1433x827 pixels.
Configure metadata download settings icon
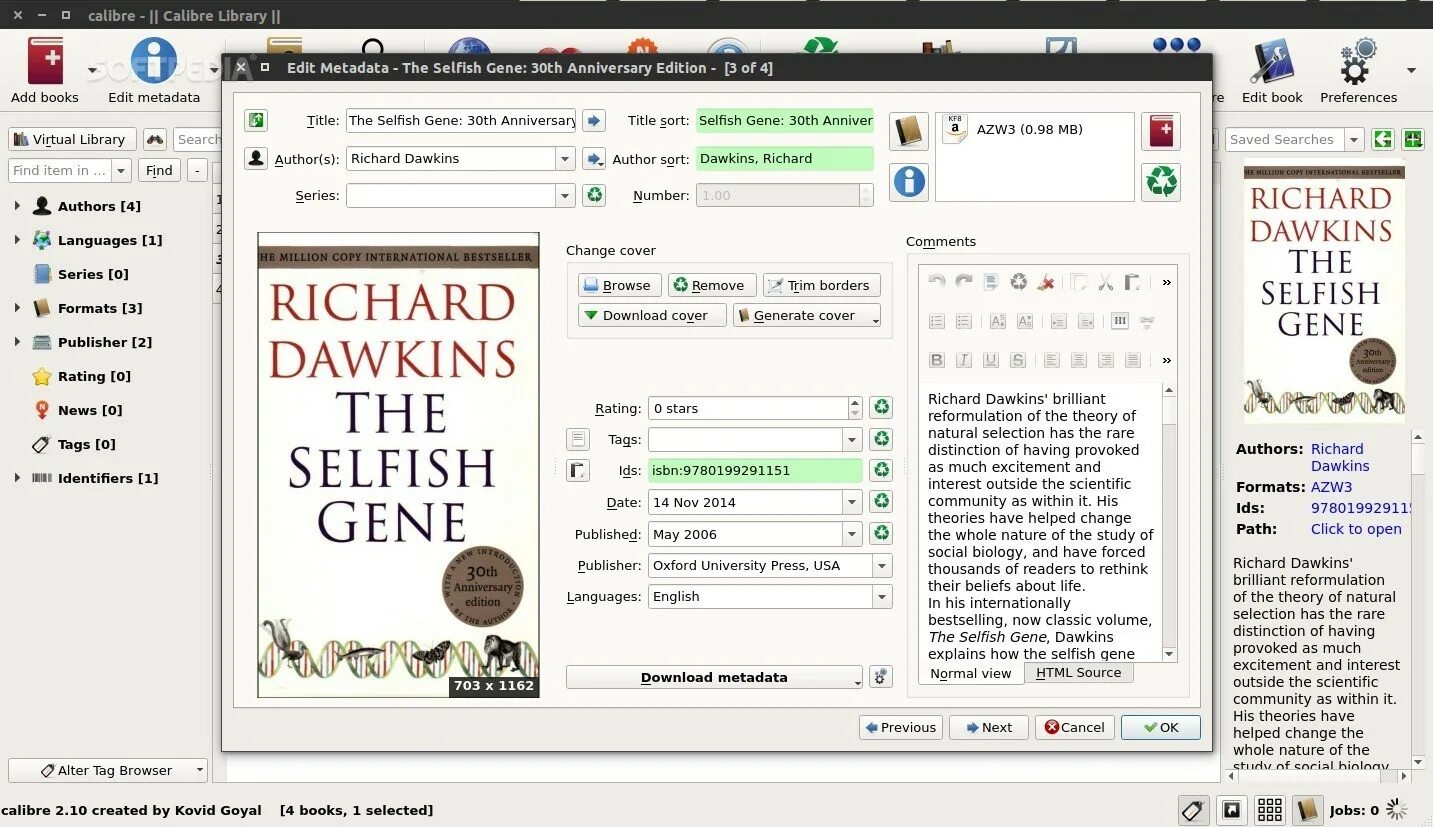coord(881,677)
